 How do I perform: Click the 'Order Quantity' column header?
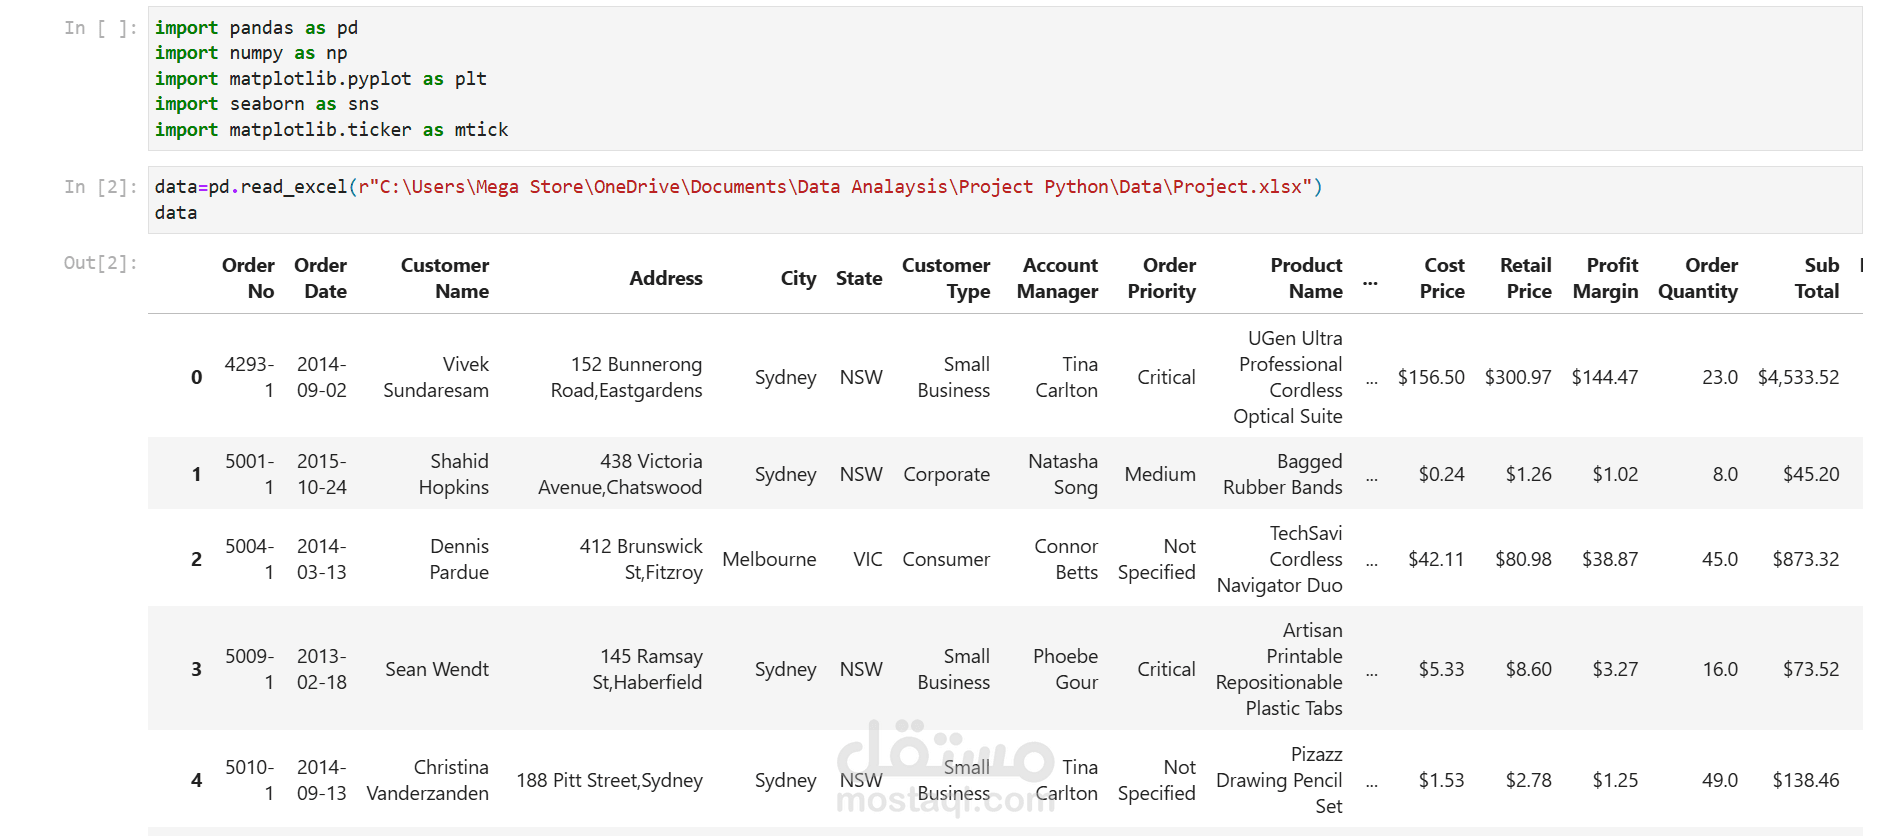[1698, 278]
